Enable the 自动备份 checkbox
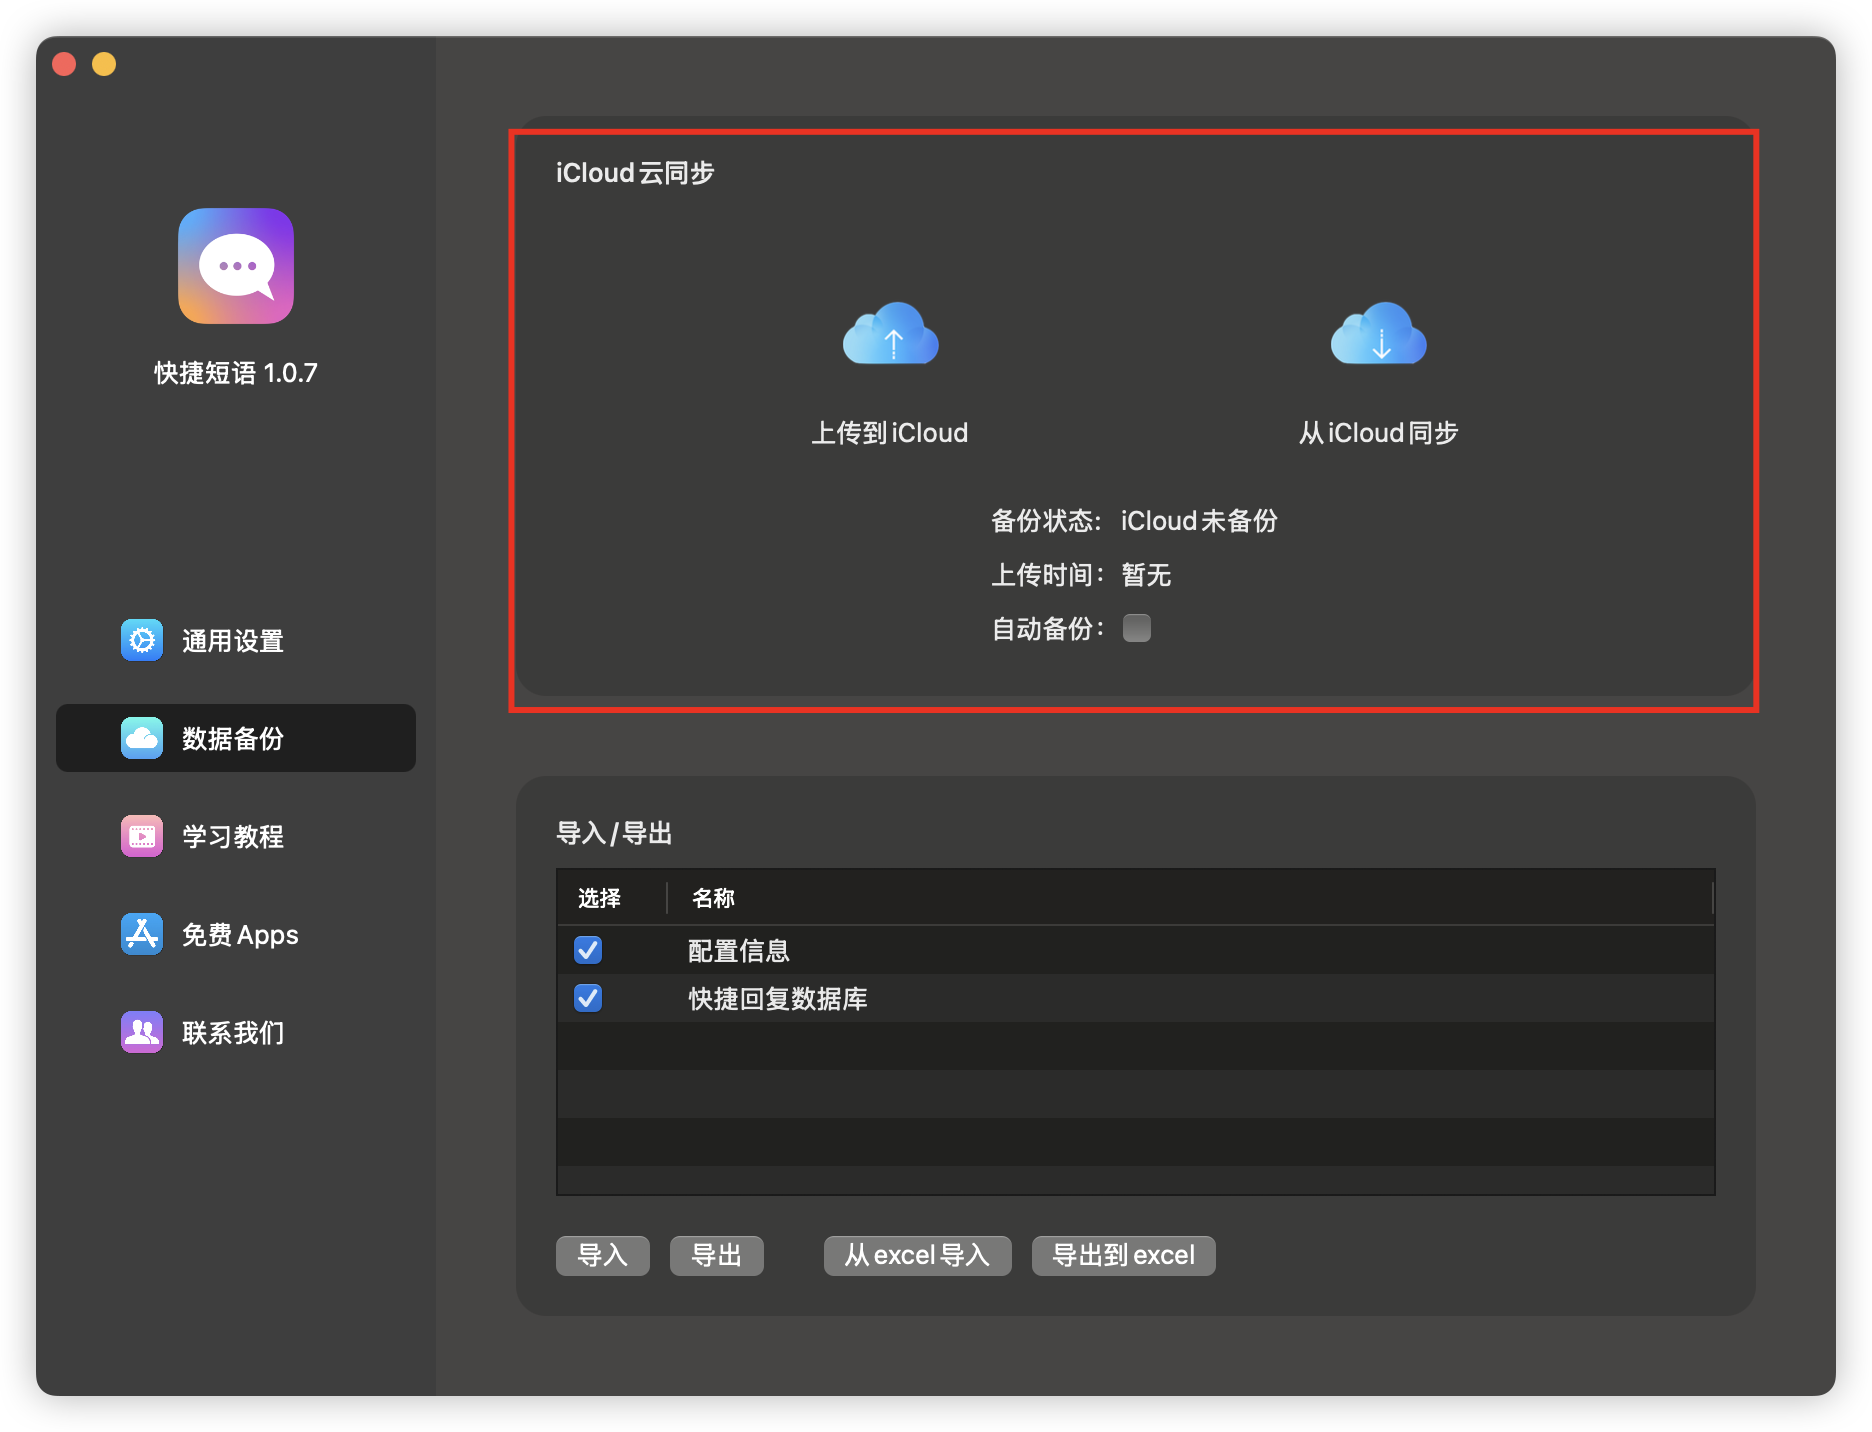 [1137, 628]
